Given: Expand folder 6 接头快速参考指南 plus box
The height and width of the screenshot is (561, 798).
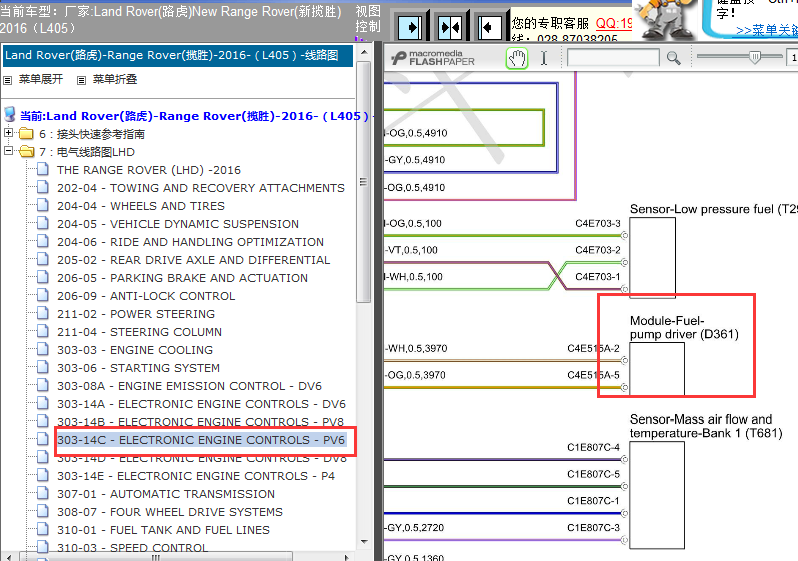Looking at the screenshot, I should tap(8, 133).
